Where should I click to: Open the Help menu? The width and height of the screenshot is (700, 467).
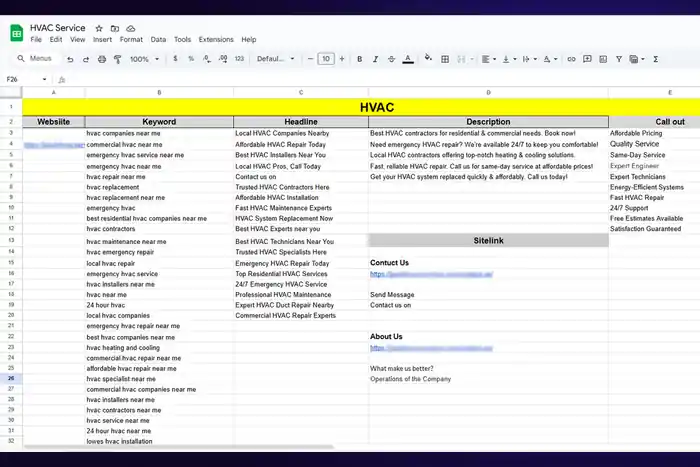(249, 39)
